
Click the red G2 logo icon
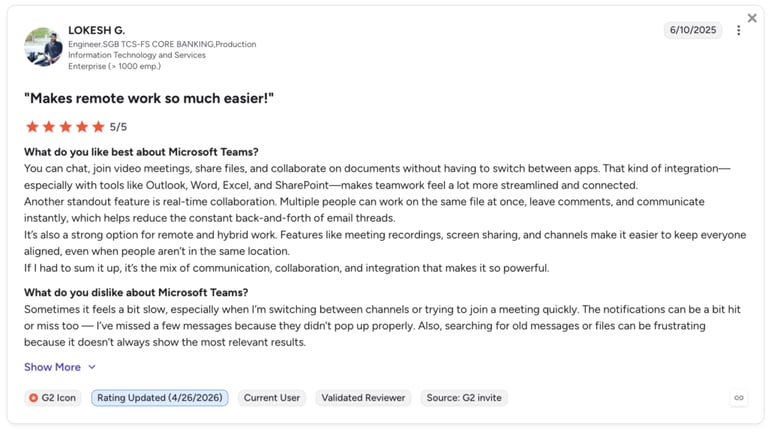tap(33, 398)
